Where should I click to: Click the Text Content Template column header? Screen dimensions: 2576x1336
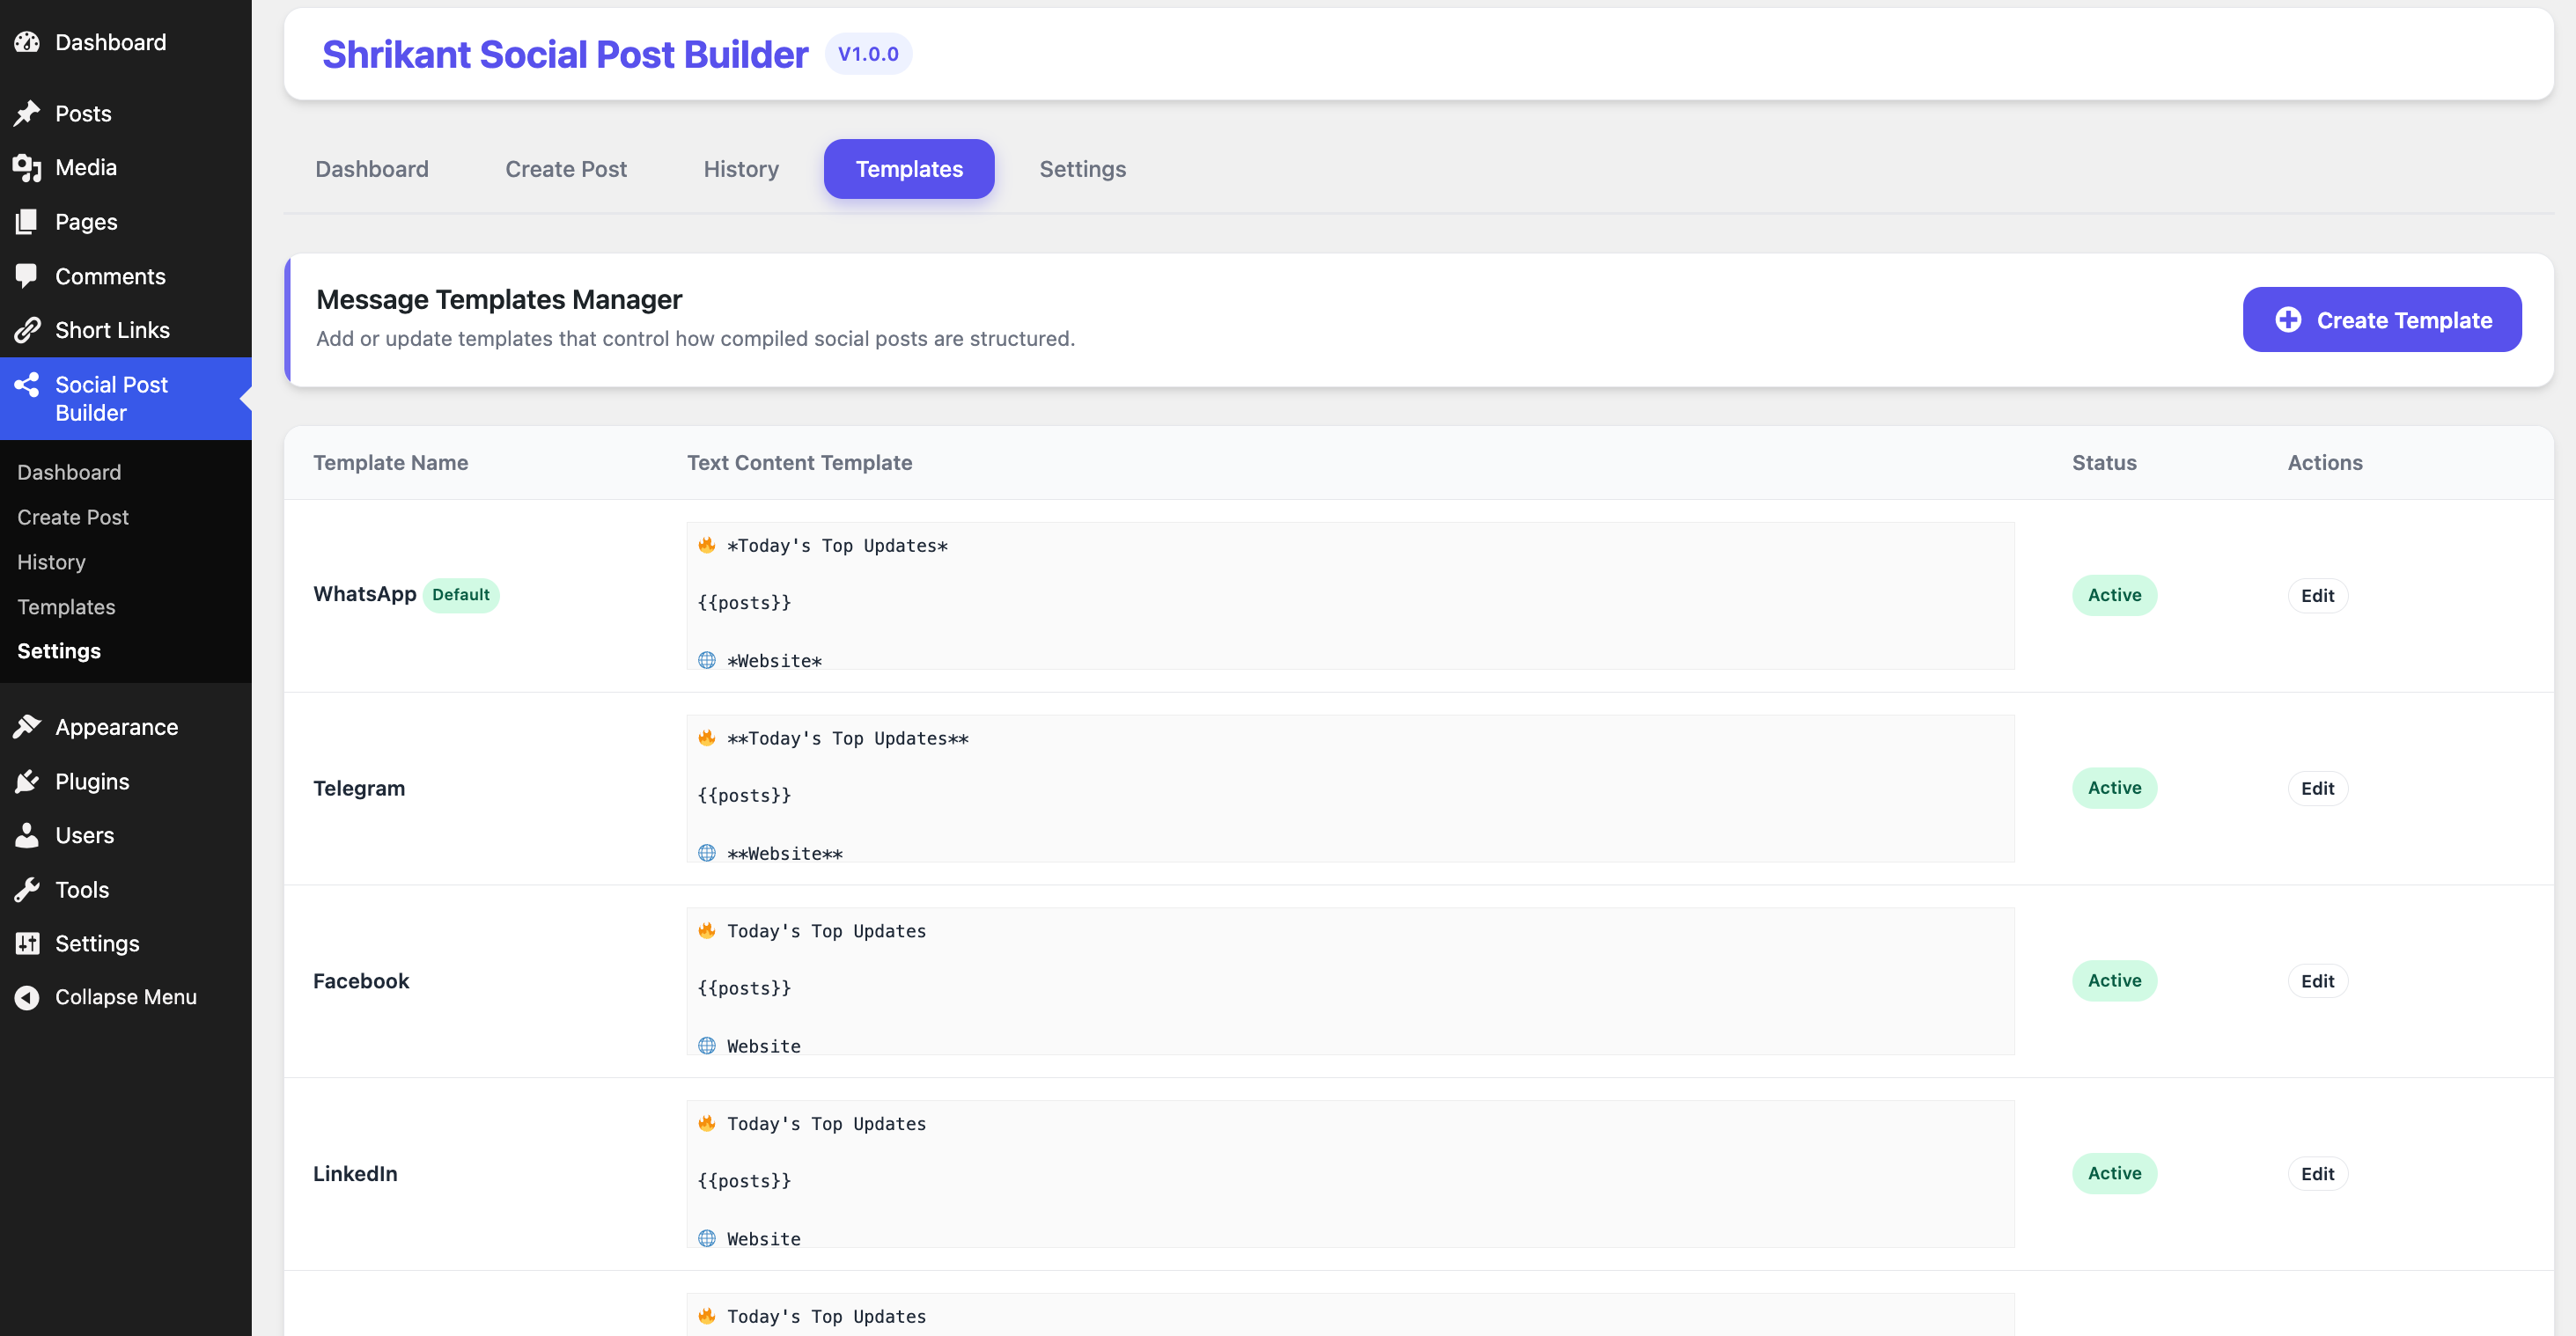(799, 463)
